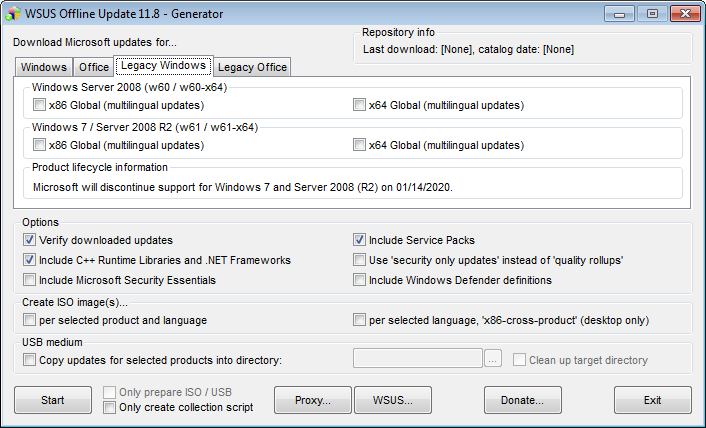Image resolution: width=706 pixels, height=428 pixels.
Task: Select Windows 7 x64 Global multilingual updates
Action: coord(359,145)
